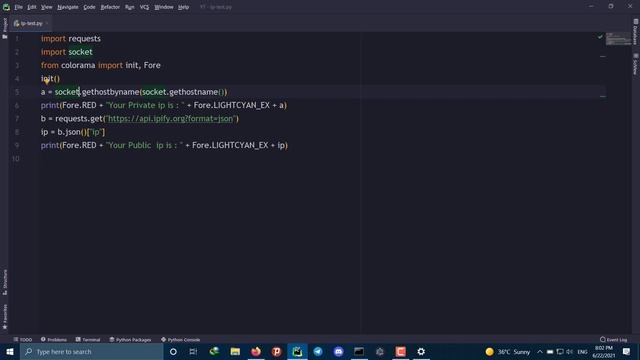Open the Help menu
The width and height of the screenshot is (640, 360).
pos(183,7)
